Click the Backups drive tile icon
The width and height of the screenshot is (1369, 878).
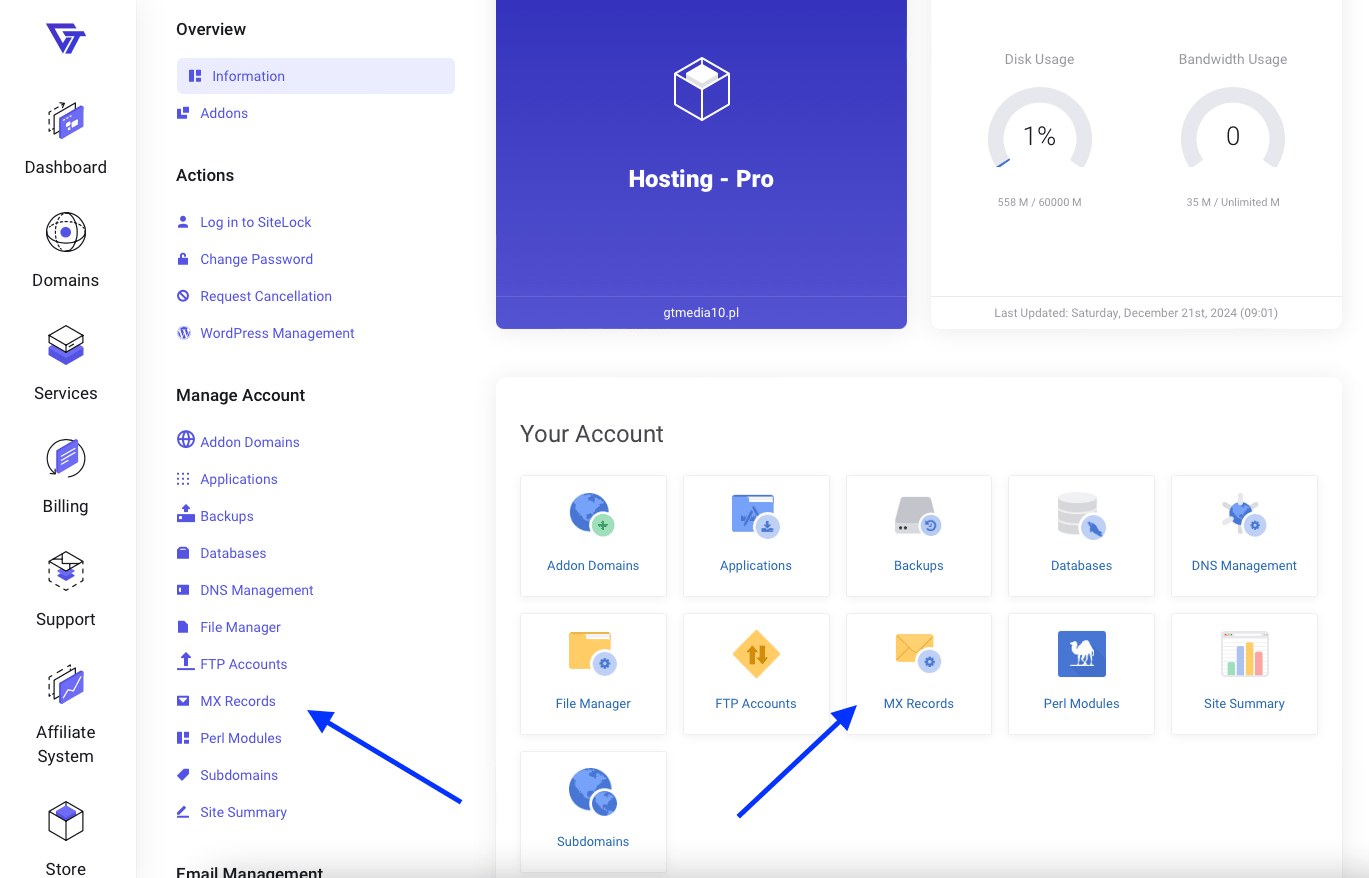918,516
